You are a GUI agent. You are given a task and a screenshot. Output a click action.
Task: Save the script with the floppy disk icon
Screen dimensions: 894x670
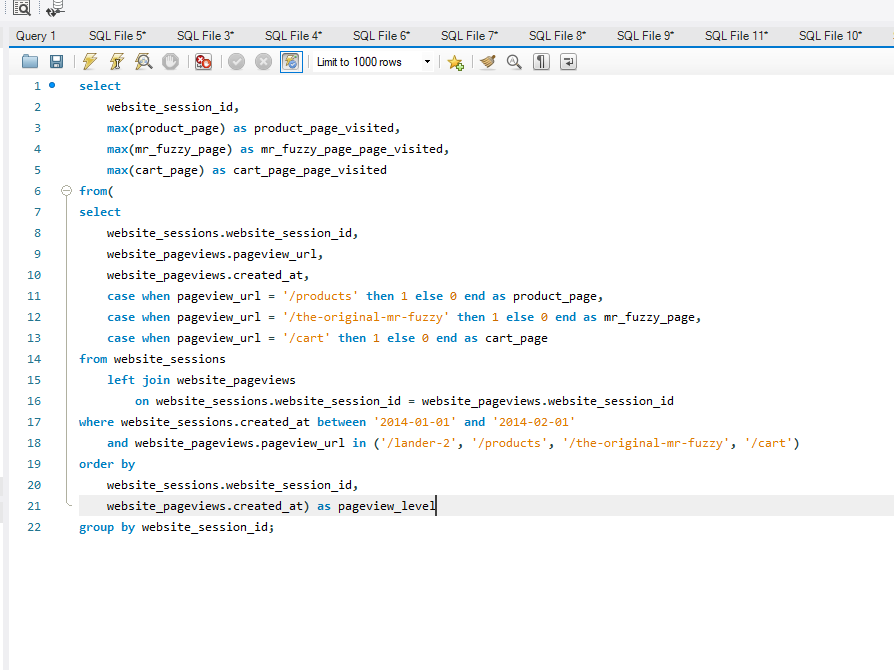tap(56, 62)
